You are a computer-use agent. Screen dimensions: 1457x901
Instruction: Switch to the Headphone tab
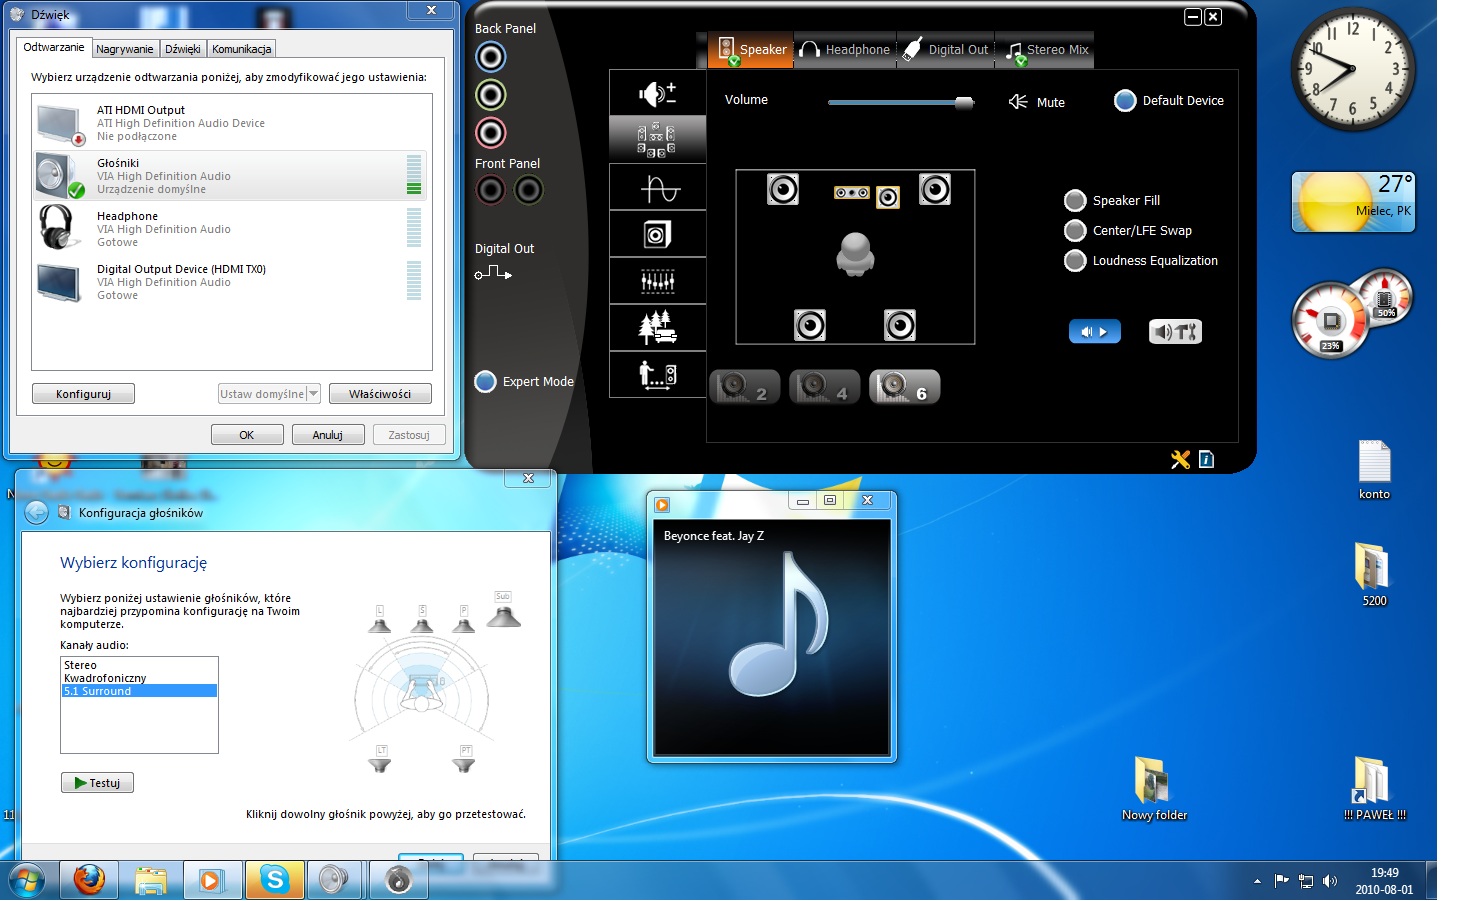pyautogui.click(x=845, y=49)
